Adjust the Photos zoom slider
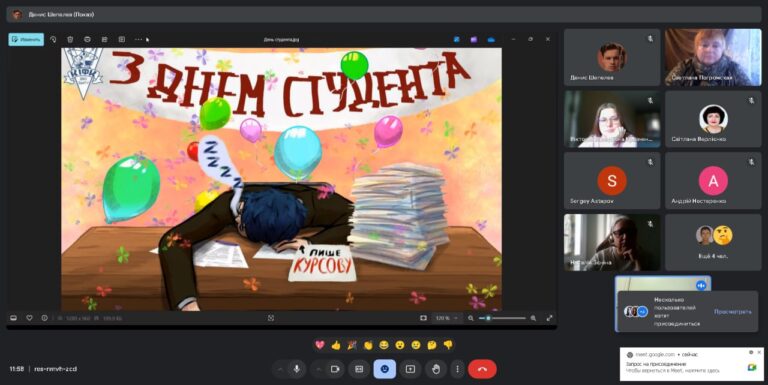 coord(502,318)
